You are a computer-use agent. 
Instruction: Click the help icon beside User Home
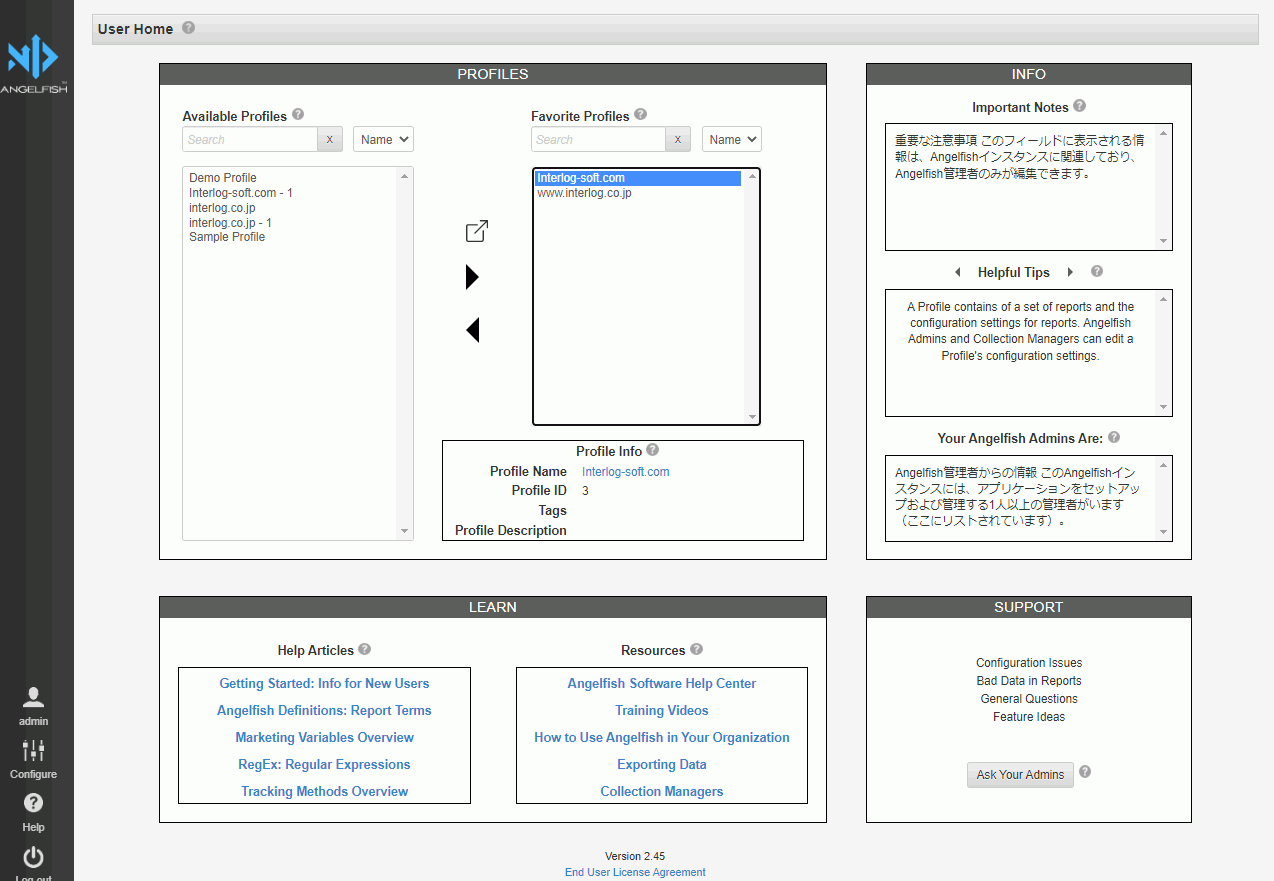(189, 28)
